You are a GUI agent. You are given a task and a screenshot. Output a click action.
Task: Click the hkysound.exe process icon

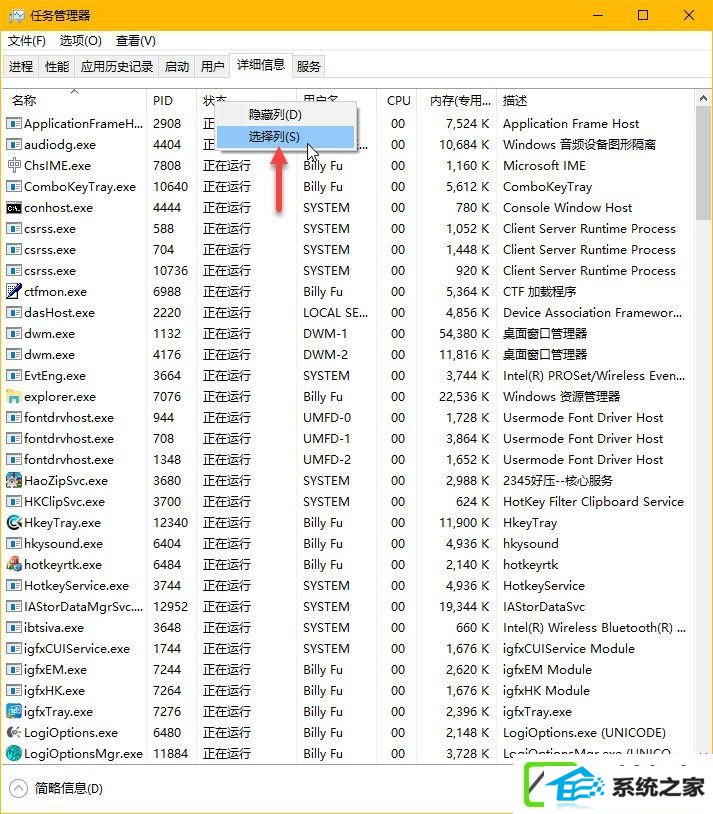pyautogui.click(x=14, y=544)
